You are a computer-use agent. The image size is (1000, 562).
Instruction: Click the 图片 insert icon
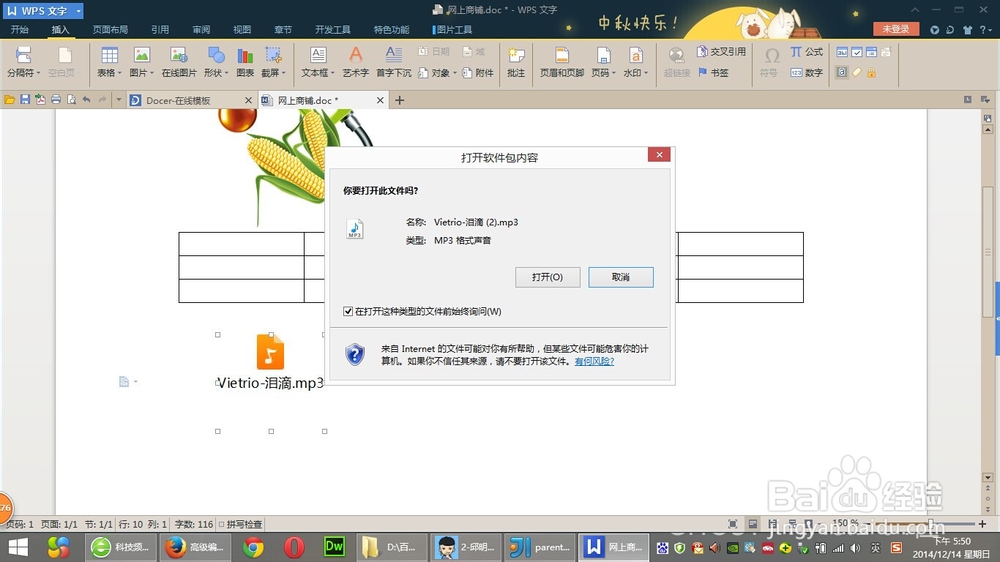141,55
